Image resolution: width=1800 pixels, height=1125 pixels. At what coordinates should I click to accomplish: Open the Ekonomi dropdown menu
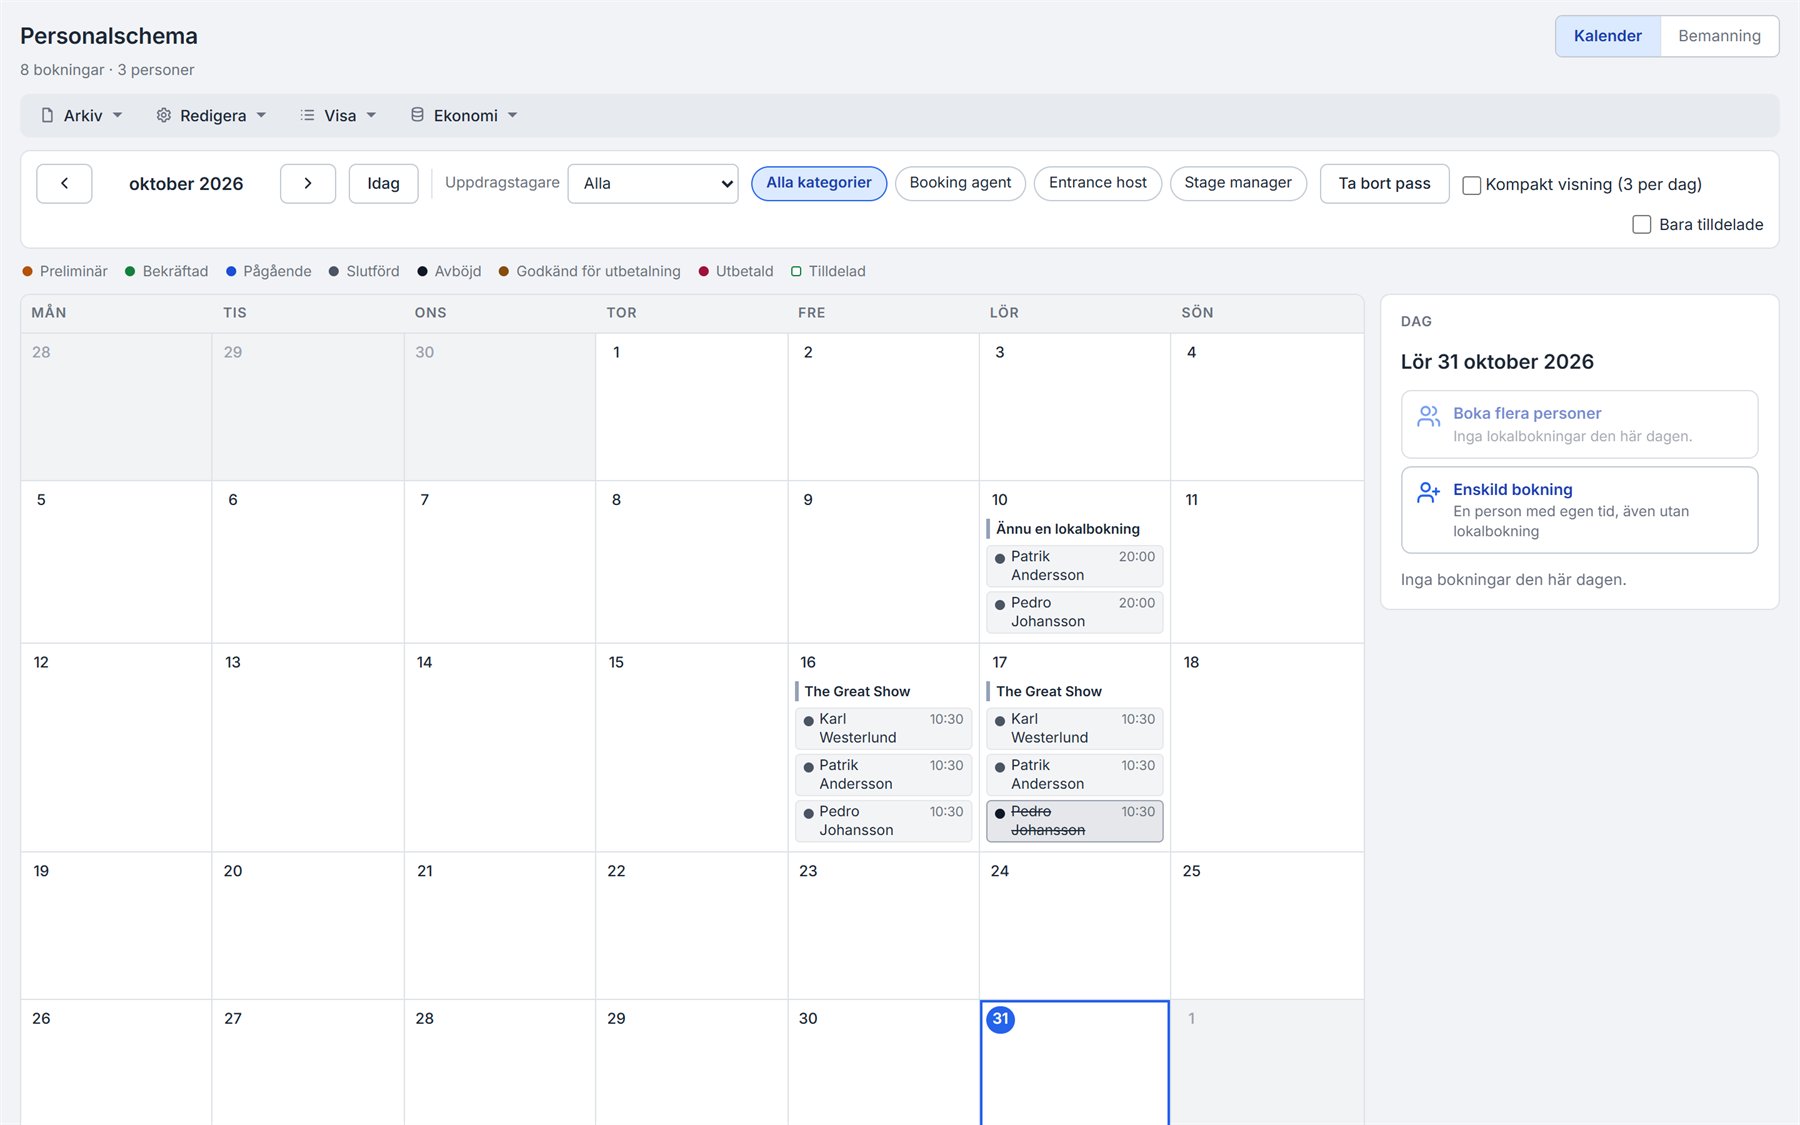tap(465, 116)
